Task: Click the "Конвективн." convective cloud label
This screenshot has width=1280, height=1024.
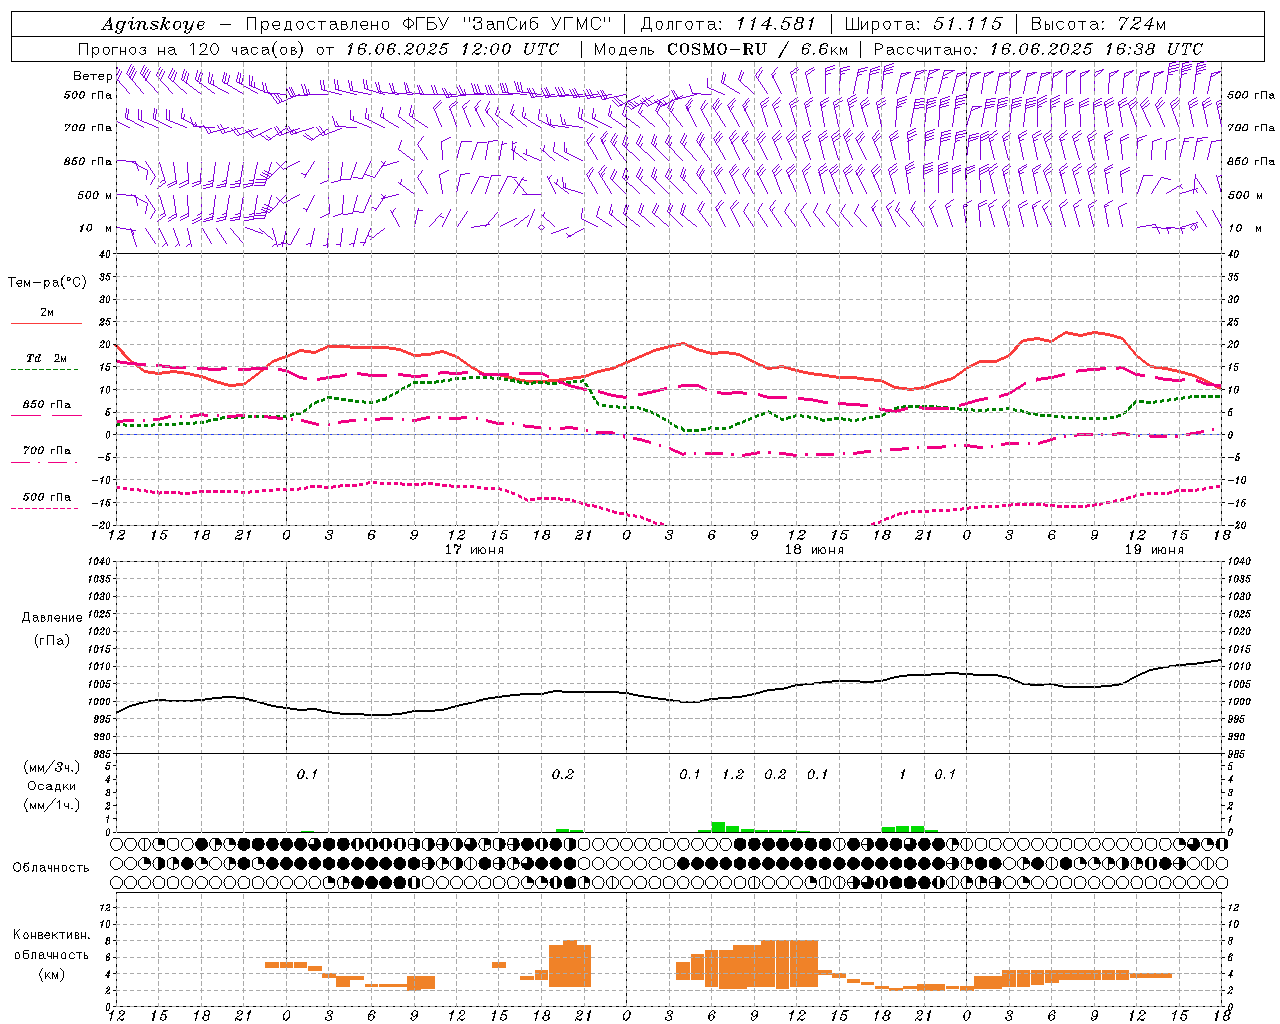Action: point(52,935)
